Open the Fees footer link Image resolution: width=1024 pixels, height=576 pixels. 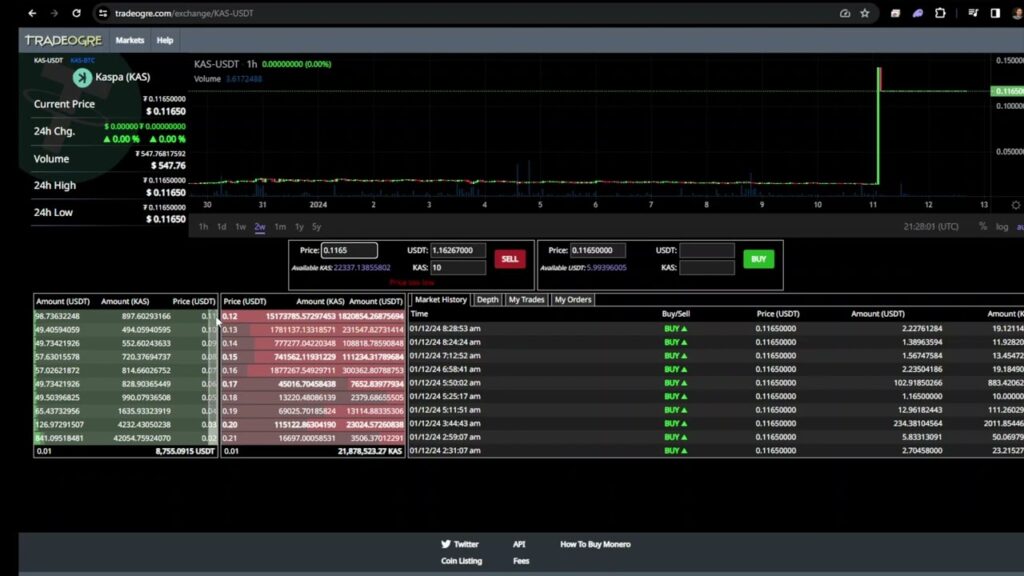click(520, 561)
